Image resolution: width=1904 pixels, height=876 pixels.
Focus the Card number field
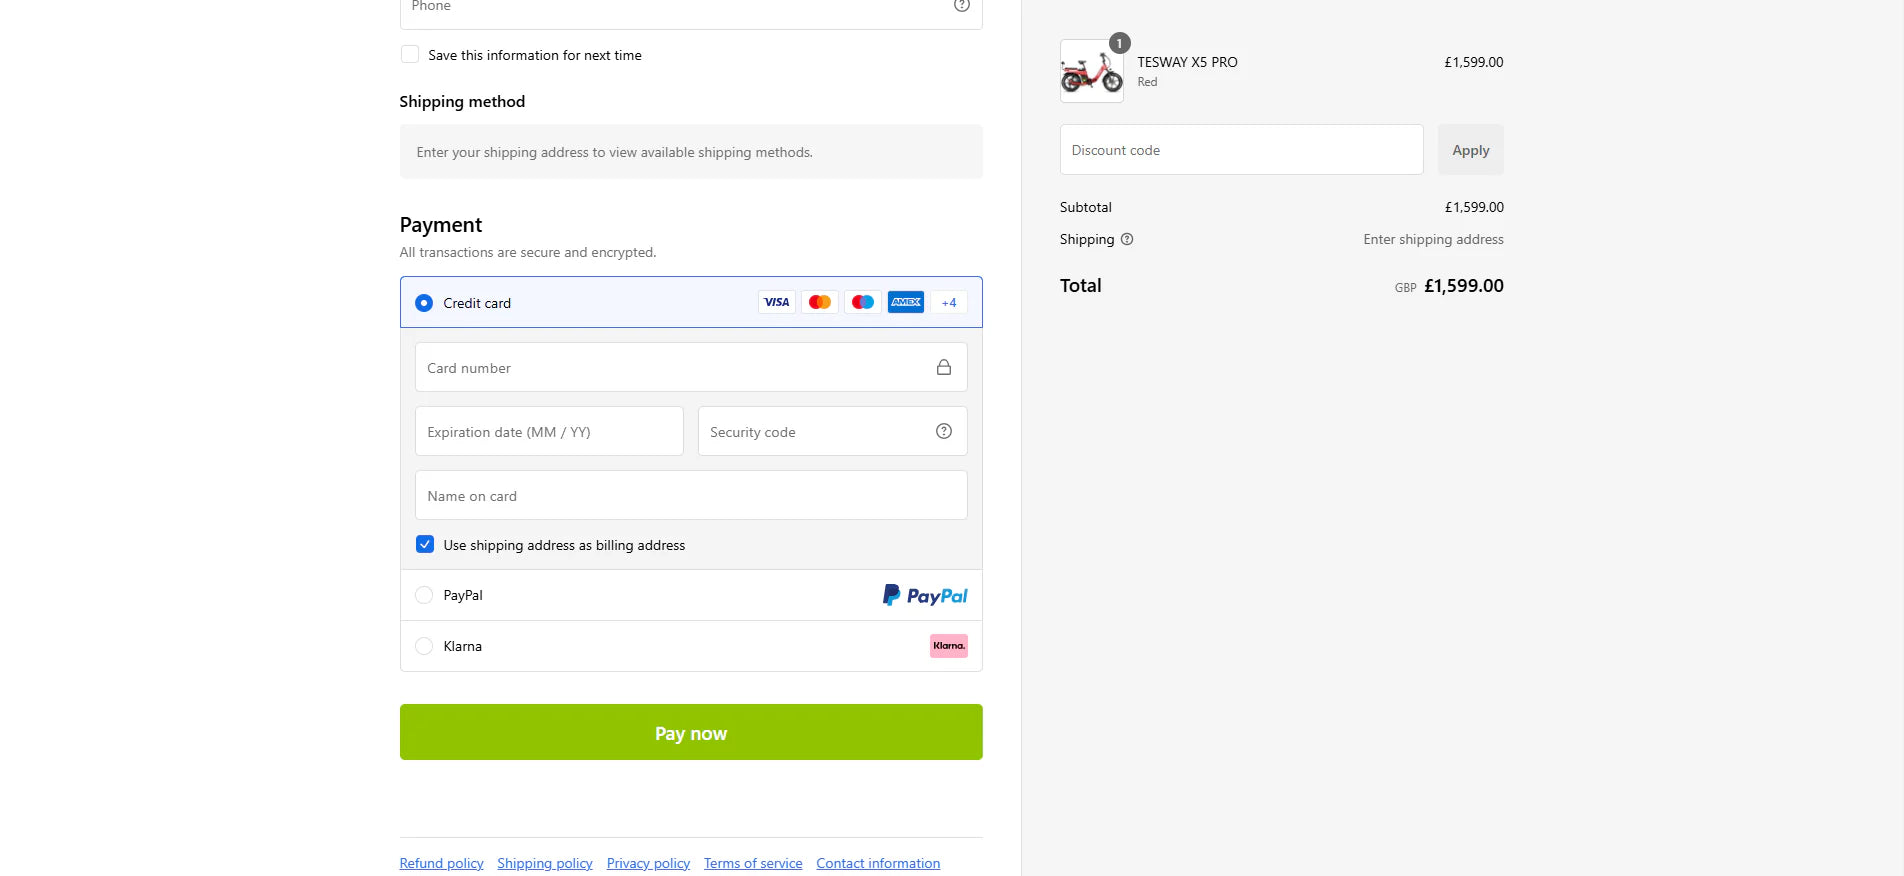[x=670, y=368]
